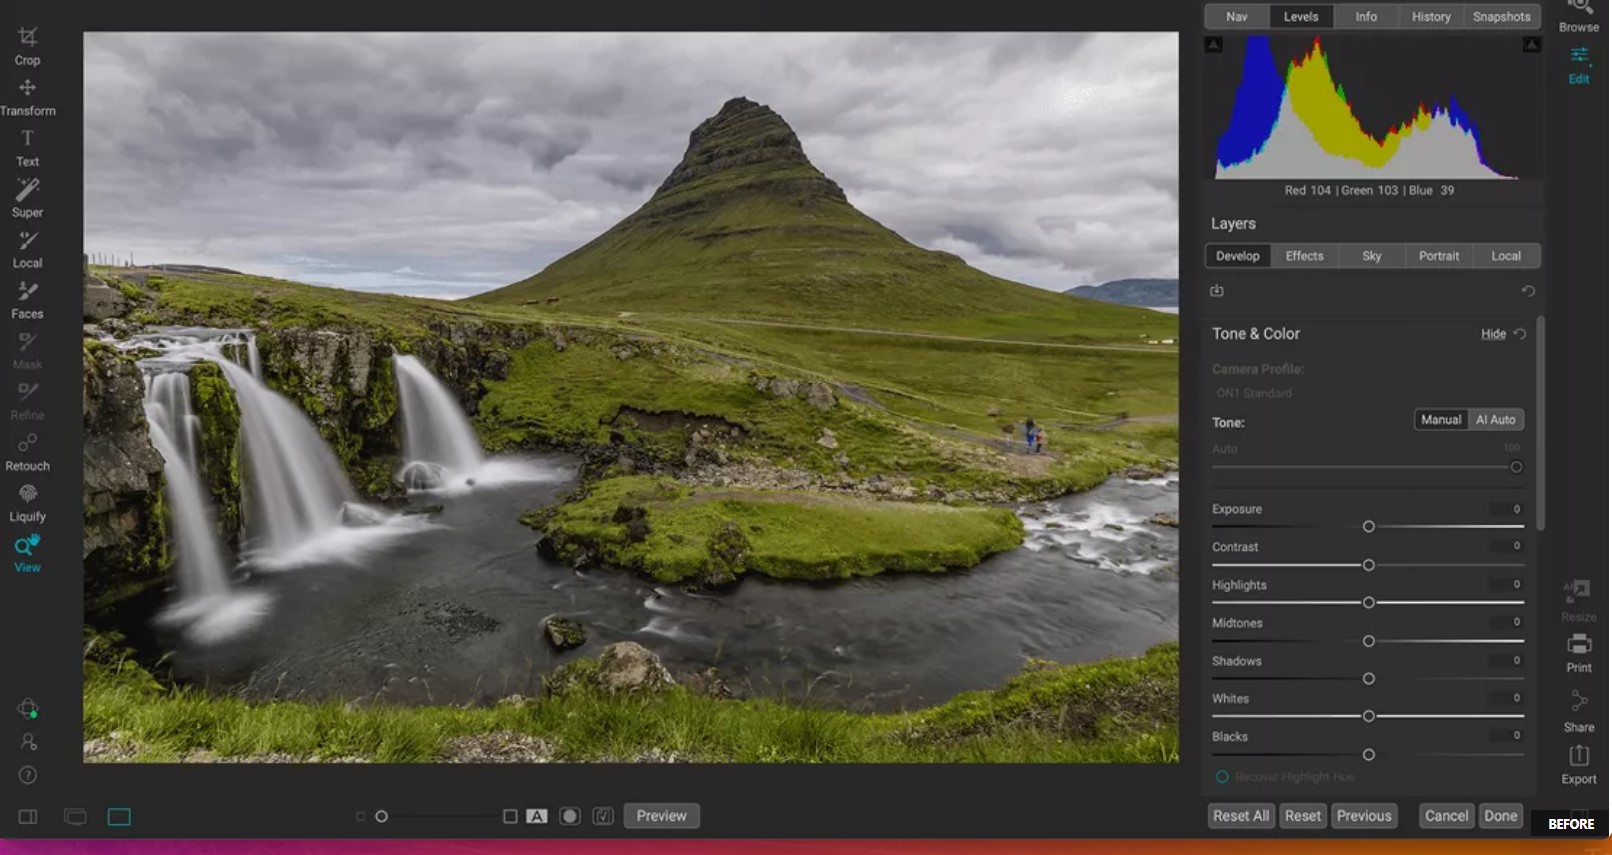Viewport: 1612px width, 855px height.
Task: Open the Sky tab
Action: tap(1372, 256)
